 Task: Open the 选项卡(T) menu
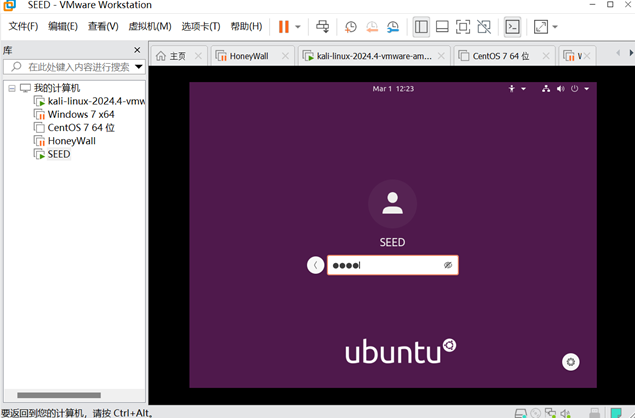tap(201, 27)
